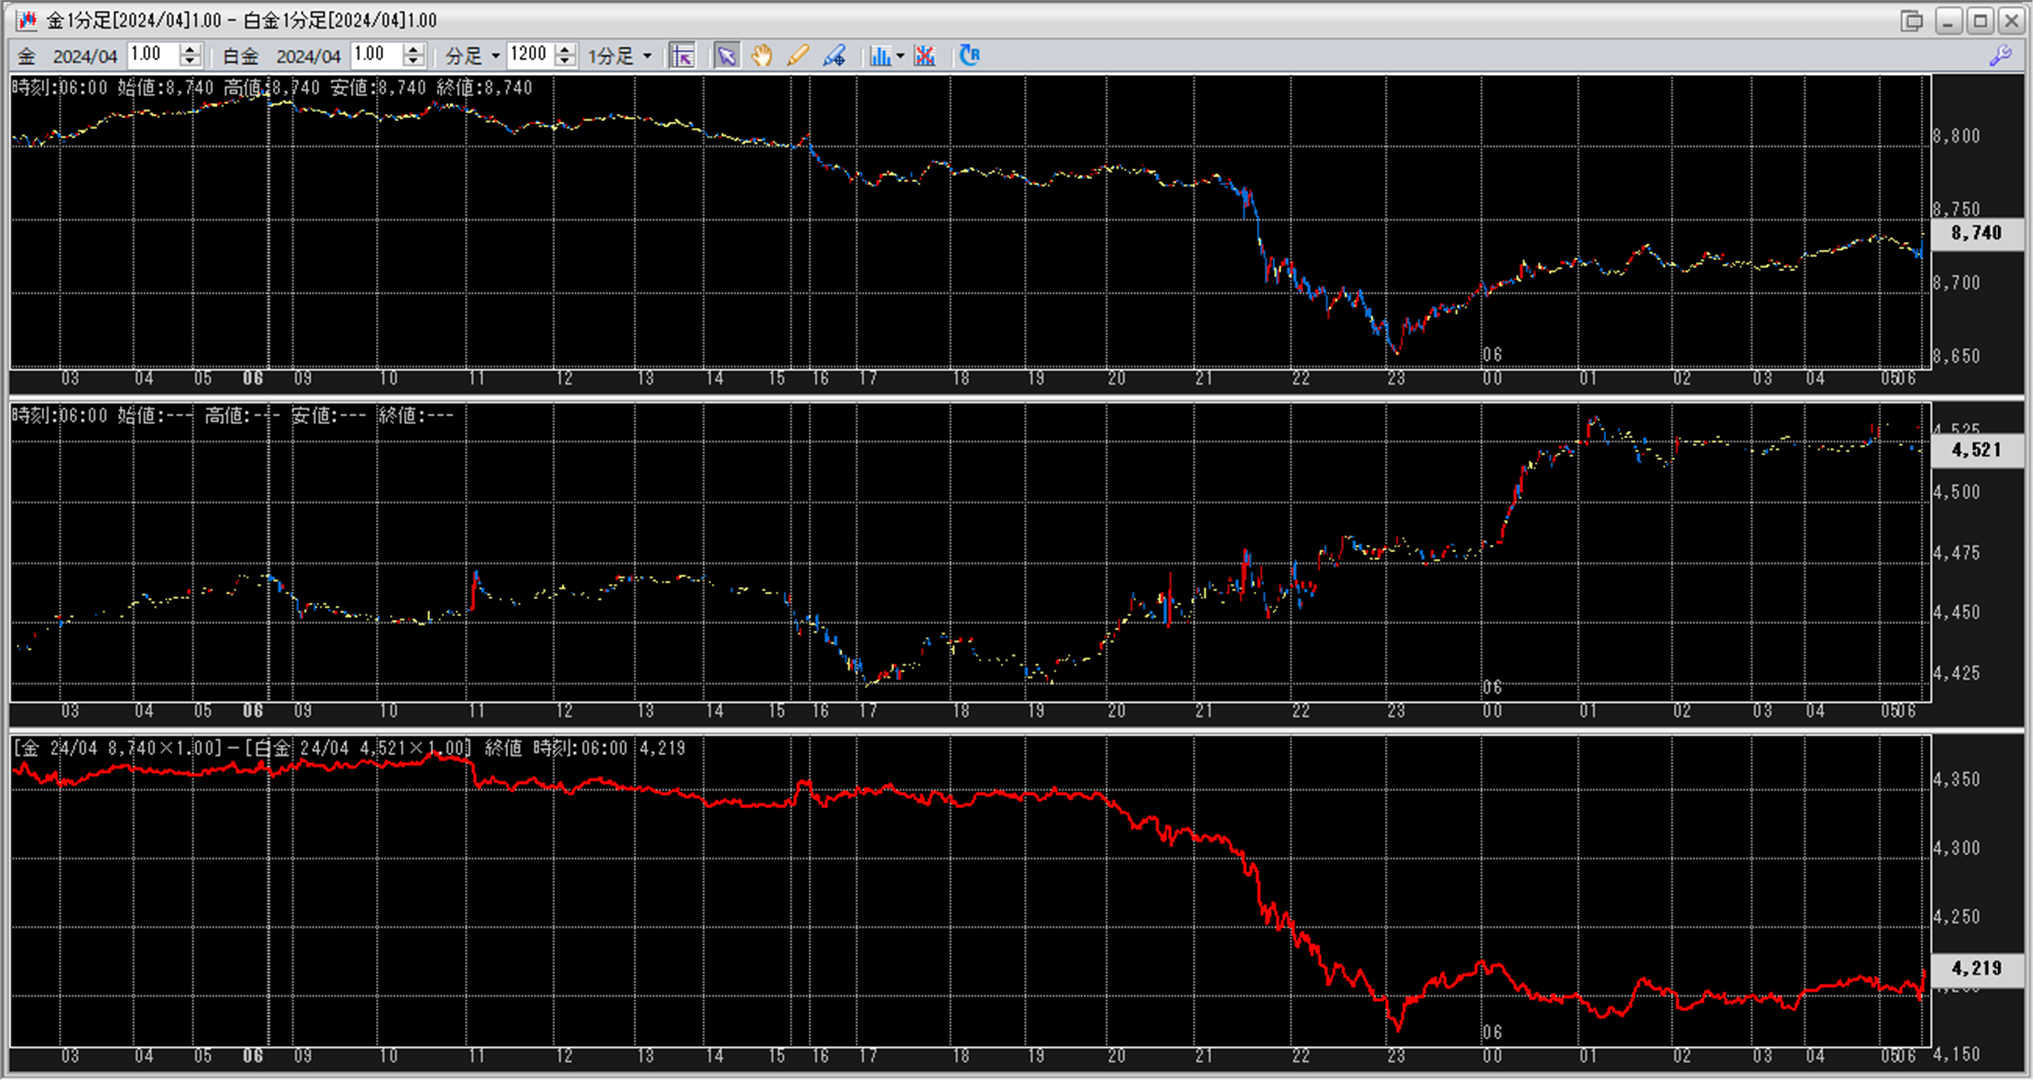Screen dimensions: 2033x1081
Task: Increase the gold multiplier stepper
Action: 190,50
